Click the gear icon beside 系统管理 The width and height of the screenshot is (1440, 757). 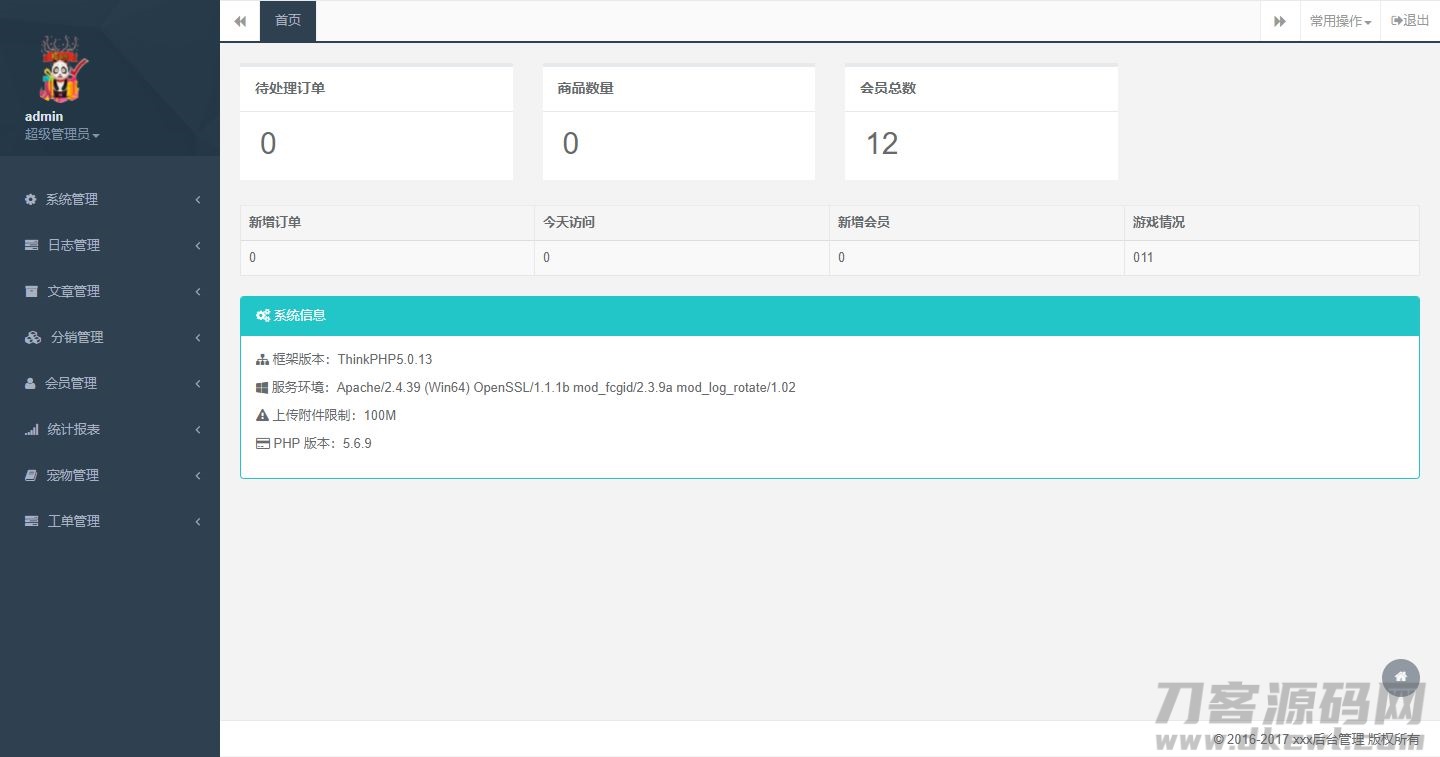click(x=31, y=199)
